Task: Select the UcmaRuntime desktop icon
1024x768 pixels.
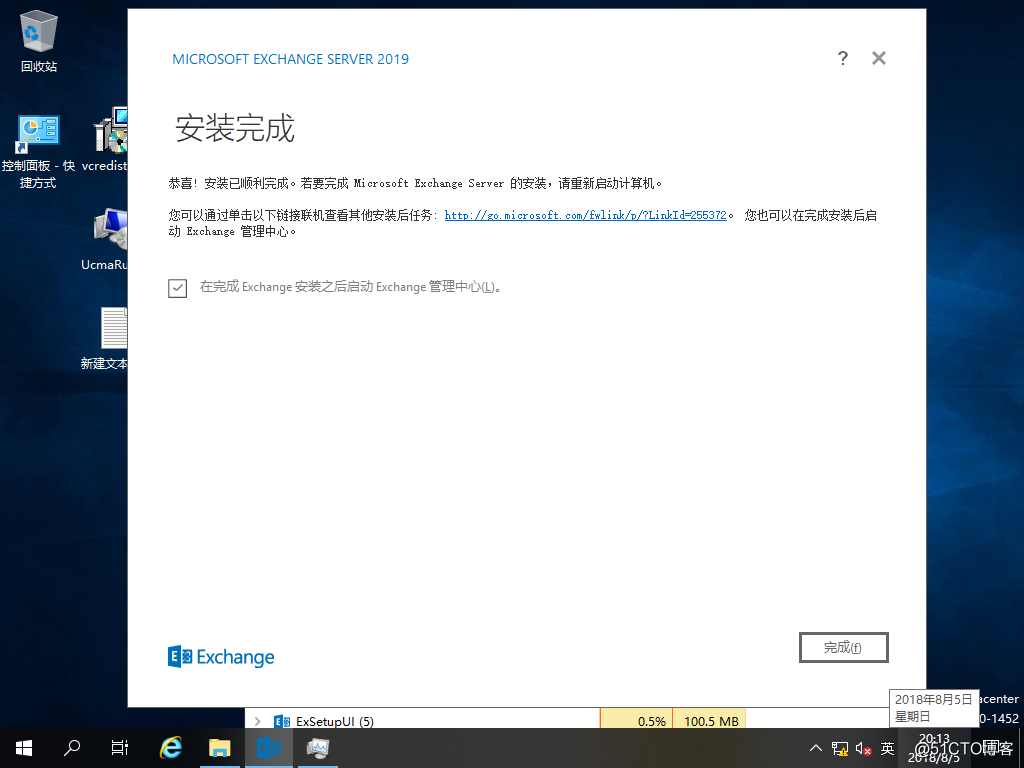Action: (104, 240)
